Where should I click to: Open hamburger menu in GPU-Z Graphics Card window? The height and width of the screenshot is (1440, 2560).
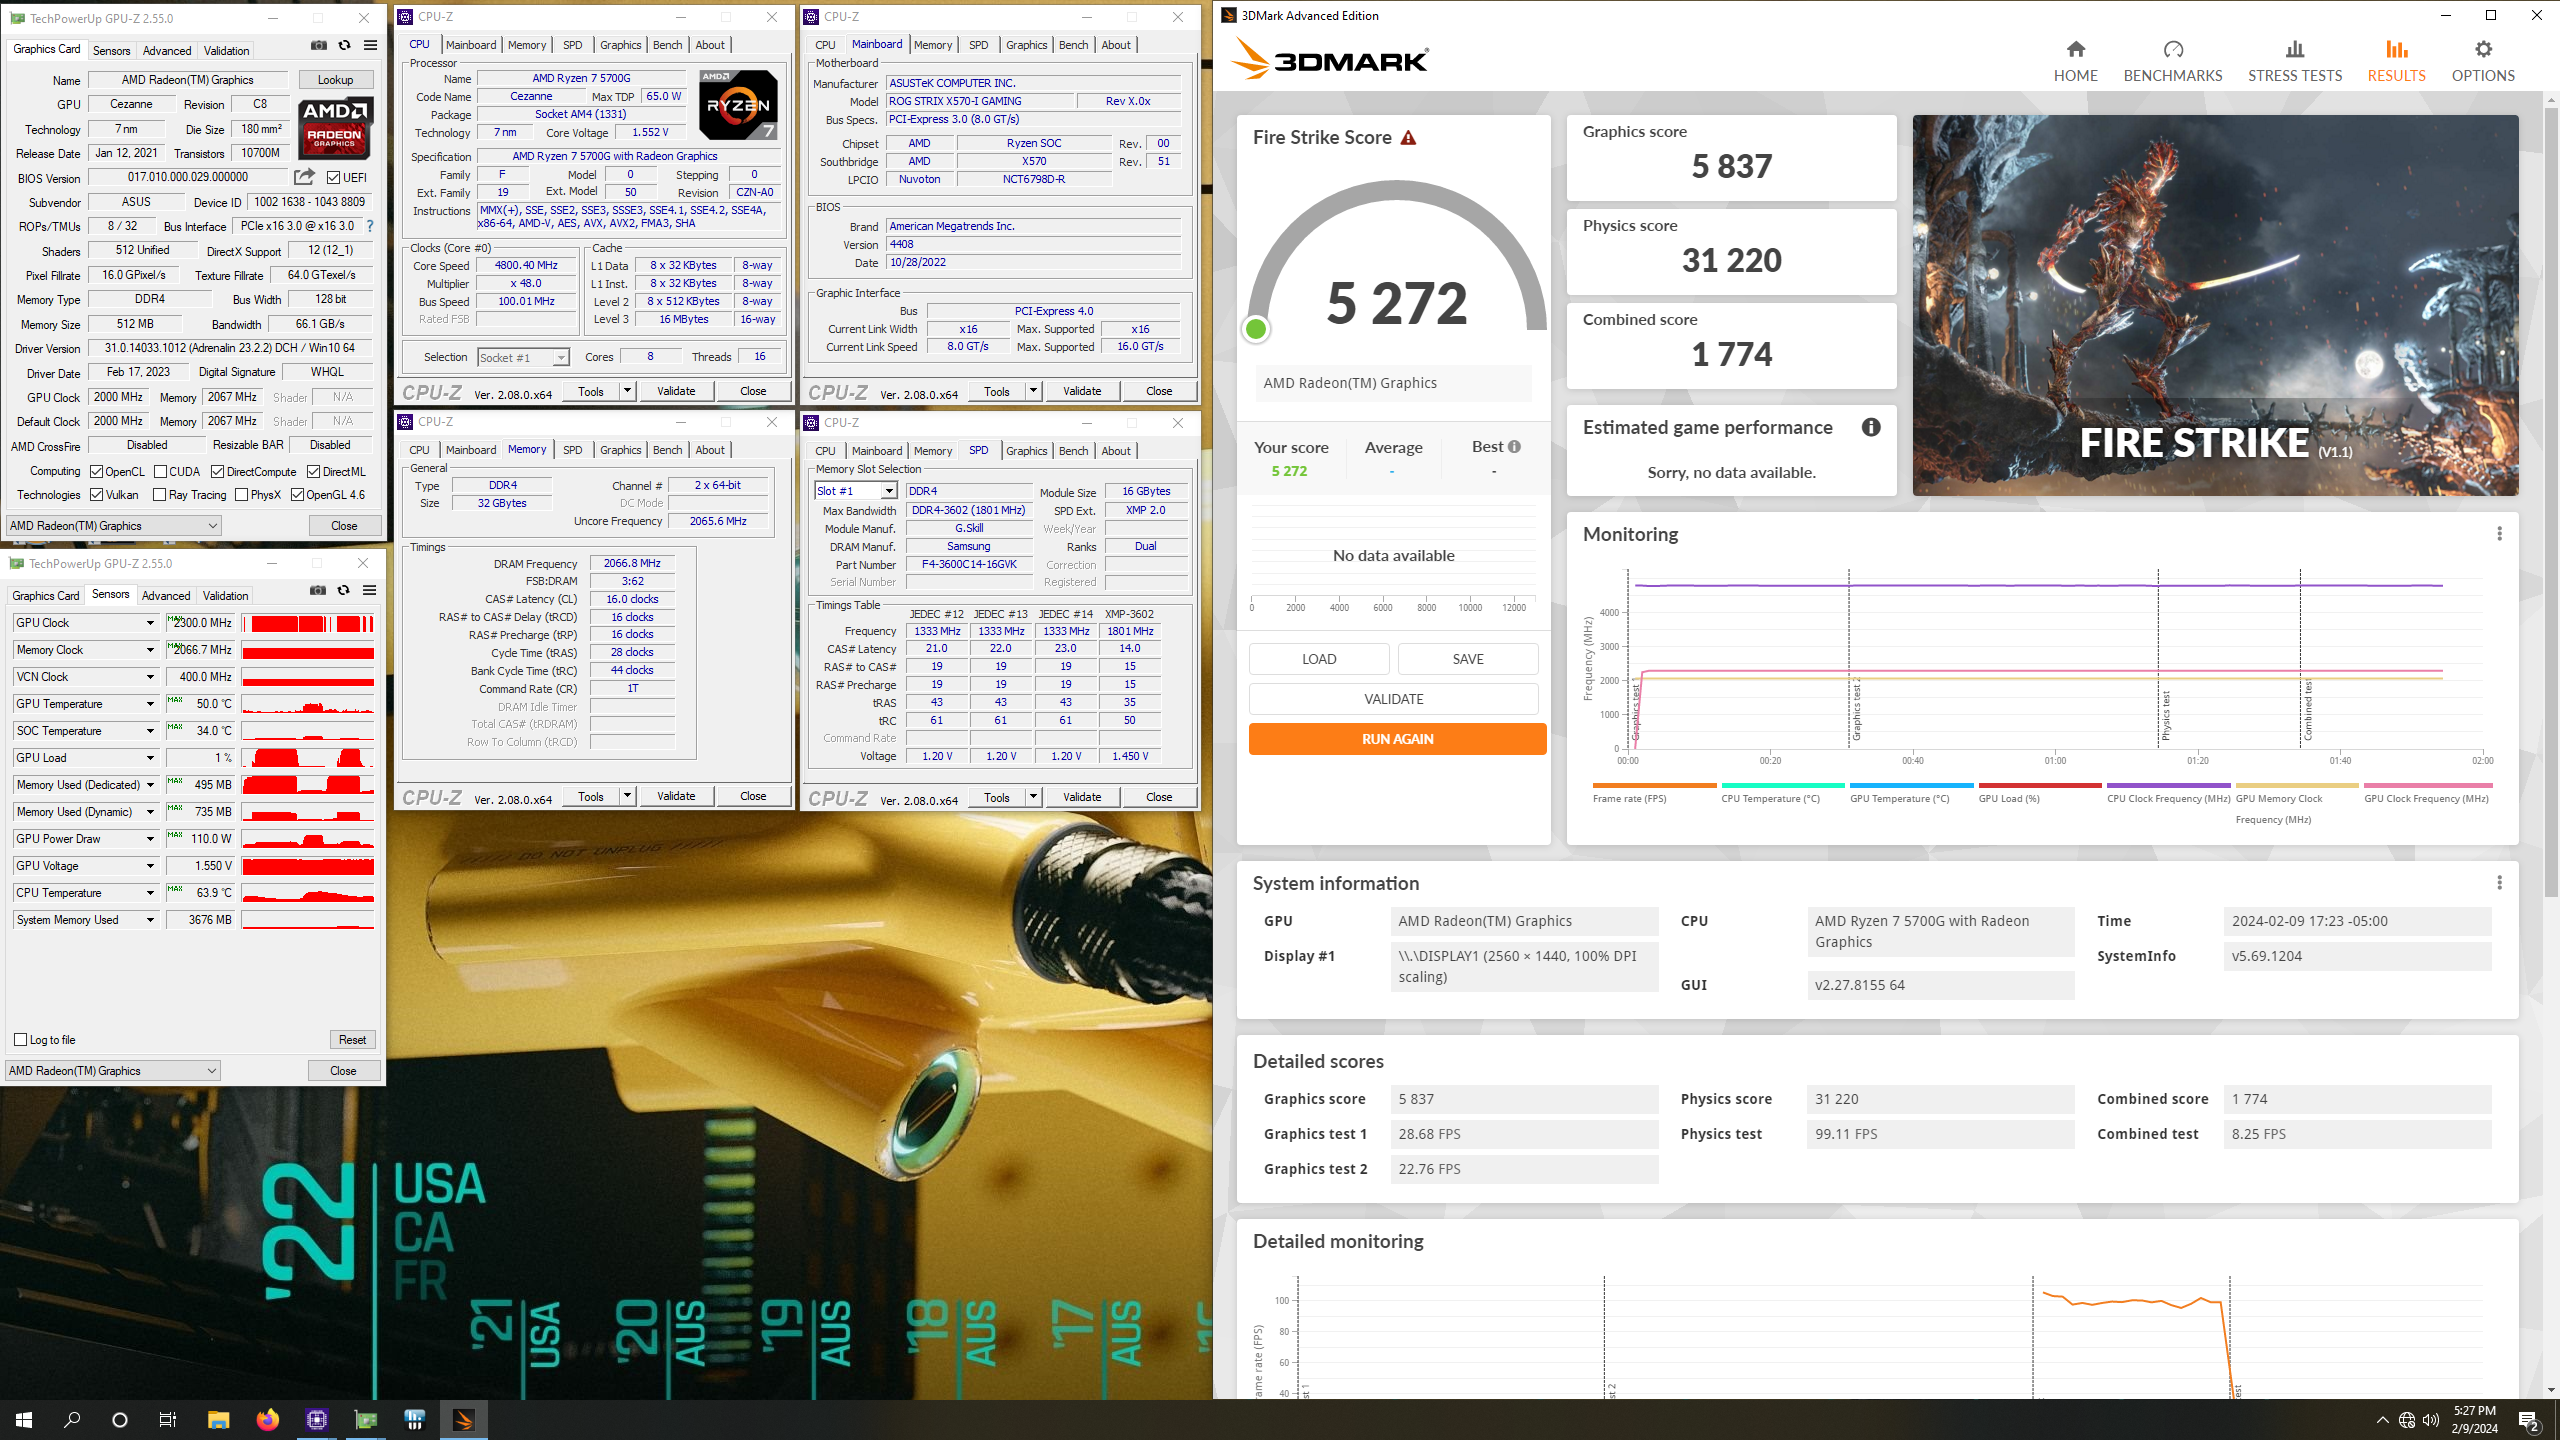click(370, 46)
